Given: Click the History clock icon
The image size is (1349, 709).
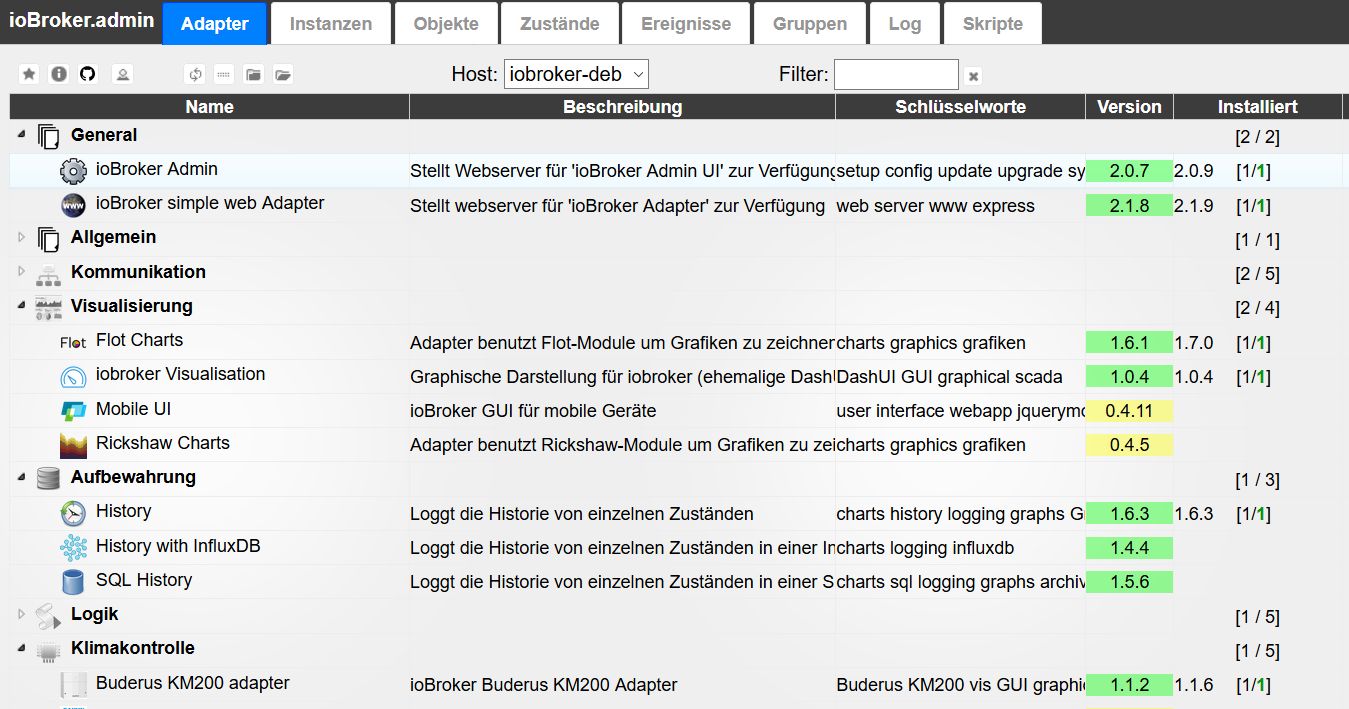Looking at the screenshot, I should click(74, 514).
